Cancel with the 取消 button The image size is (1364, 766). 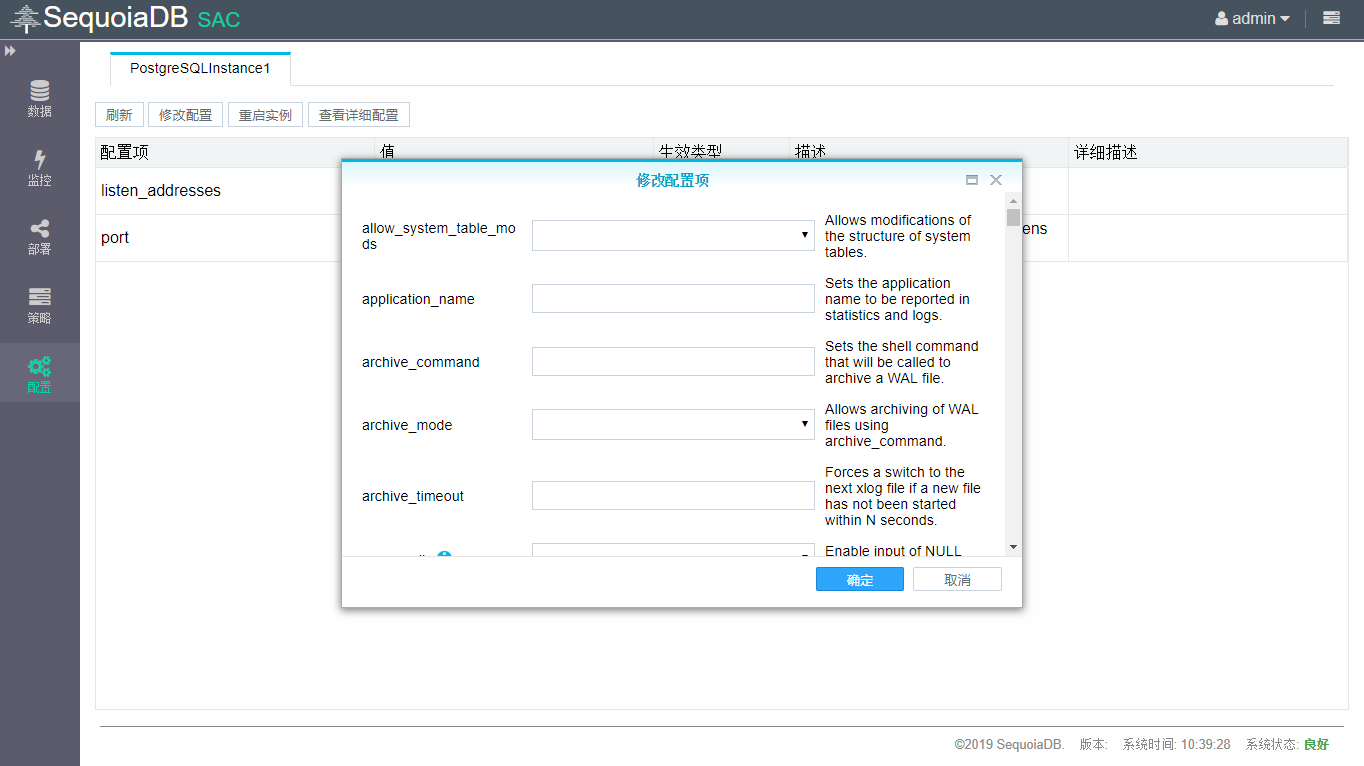(957, 580)
